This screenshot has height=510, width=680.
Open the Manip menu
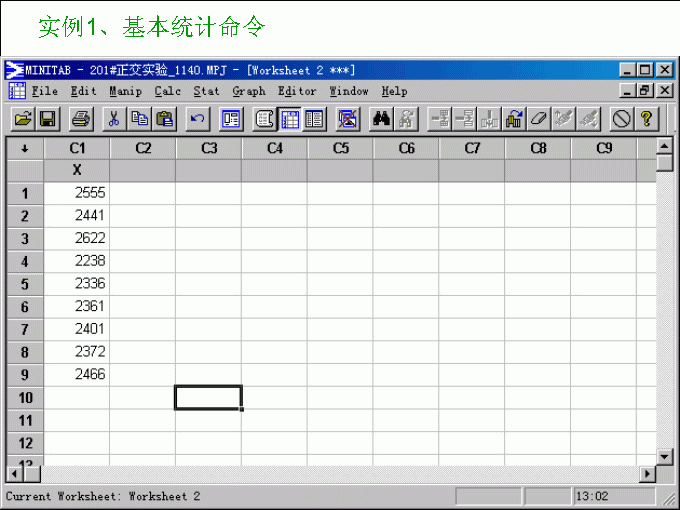point(125,91)
